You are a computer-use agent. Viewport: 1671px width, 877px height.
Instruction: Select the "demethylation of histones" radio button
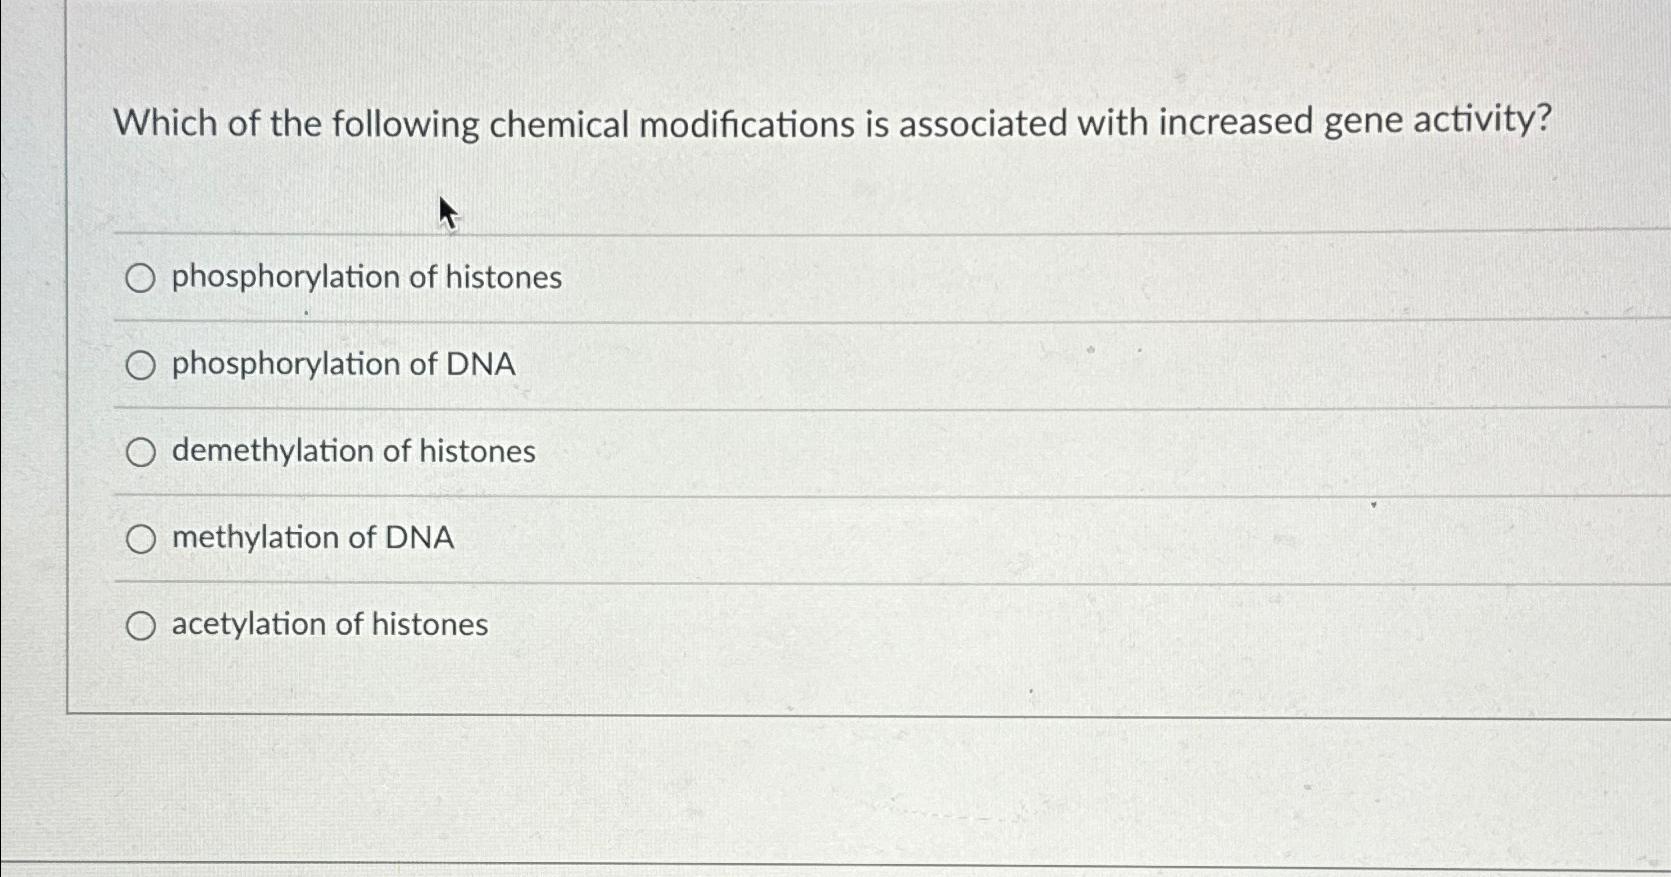pyautogui.click(x=141, y=451)
